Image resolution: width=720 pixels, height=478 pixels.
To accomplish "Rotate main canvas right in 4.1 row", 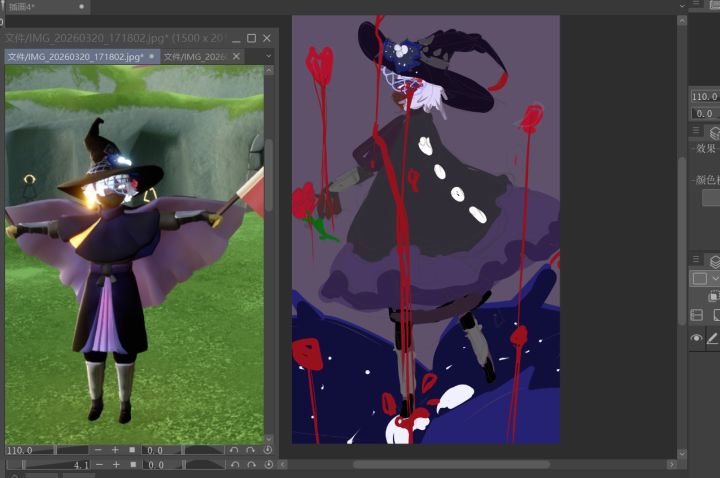I will [x=252, y=465].
